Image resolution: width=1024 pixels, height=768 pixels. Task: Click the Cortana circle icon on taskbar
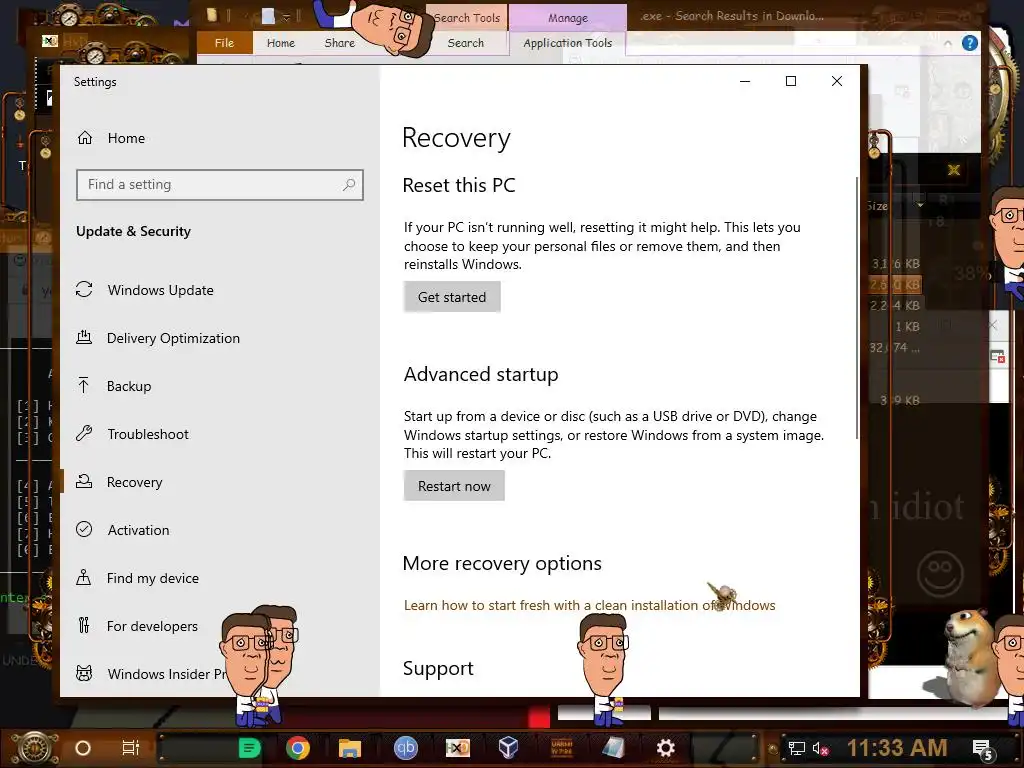tap(83, 748)
